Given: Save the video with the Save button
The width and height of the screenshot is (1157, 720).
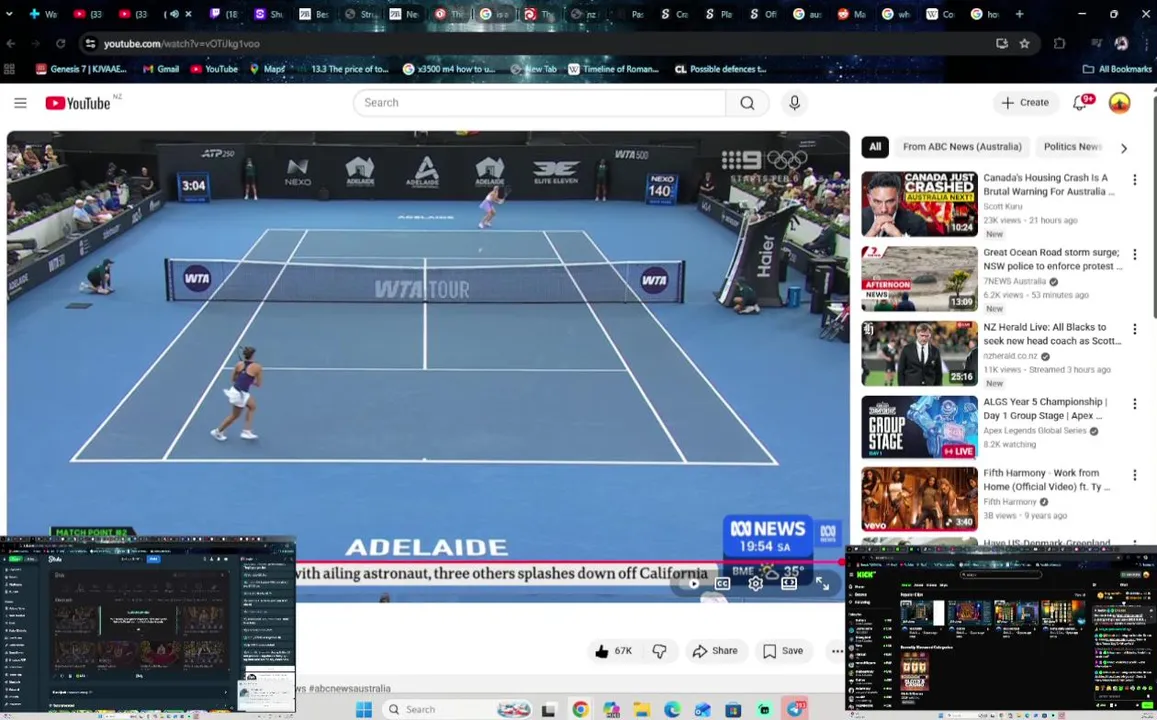Looking at the screenshot, I should coord(783,651).
